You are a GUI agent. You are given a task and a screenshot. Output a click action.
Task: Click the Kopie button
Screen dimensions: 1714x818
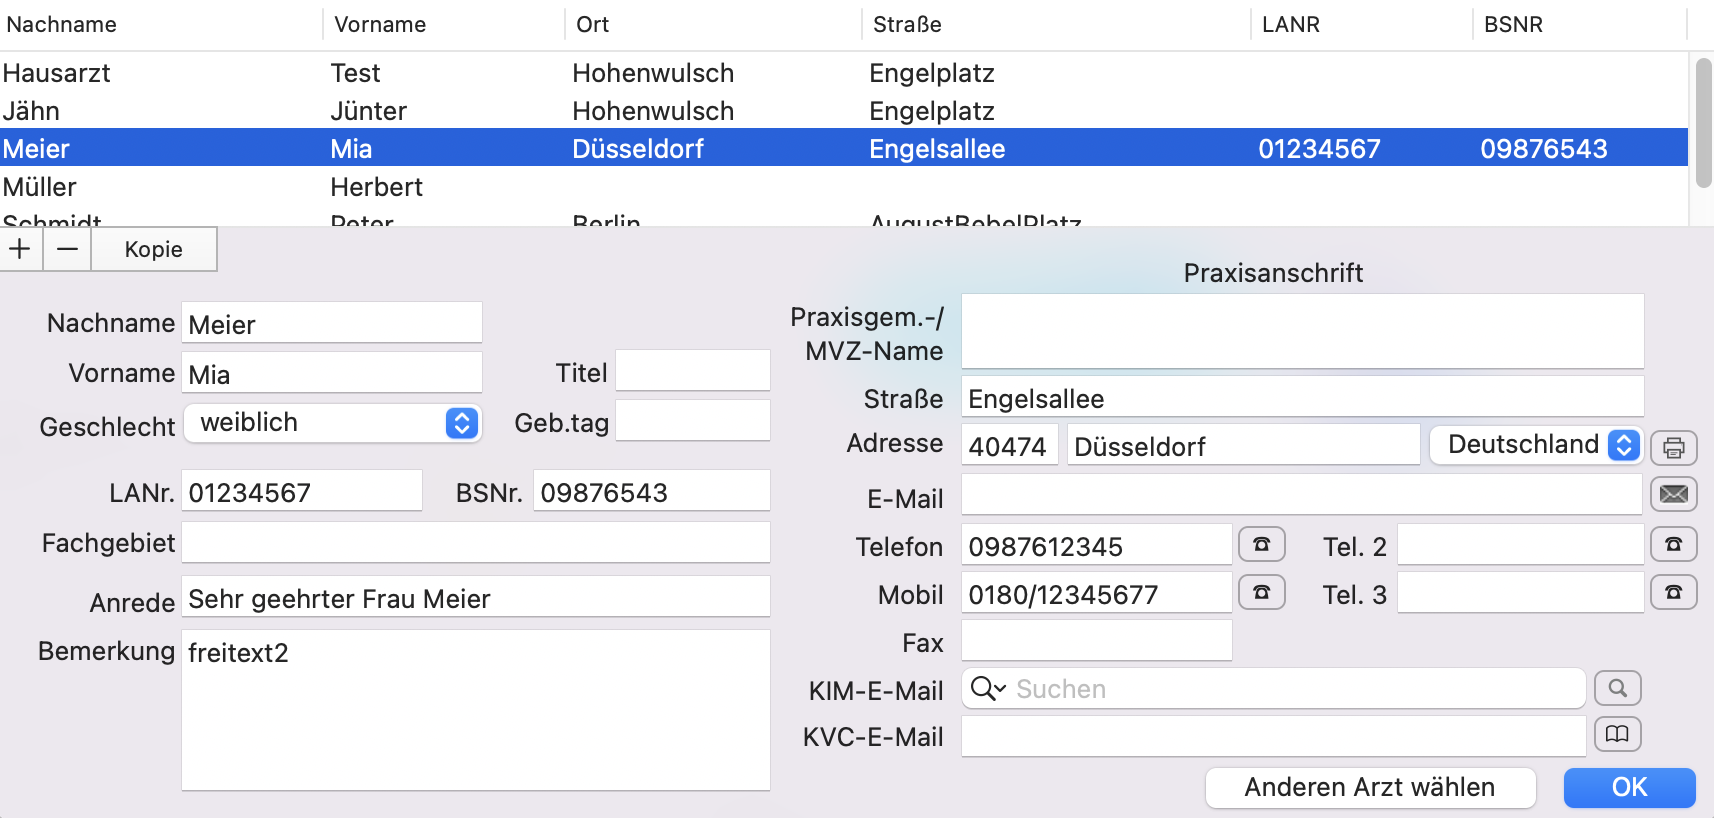154,249
